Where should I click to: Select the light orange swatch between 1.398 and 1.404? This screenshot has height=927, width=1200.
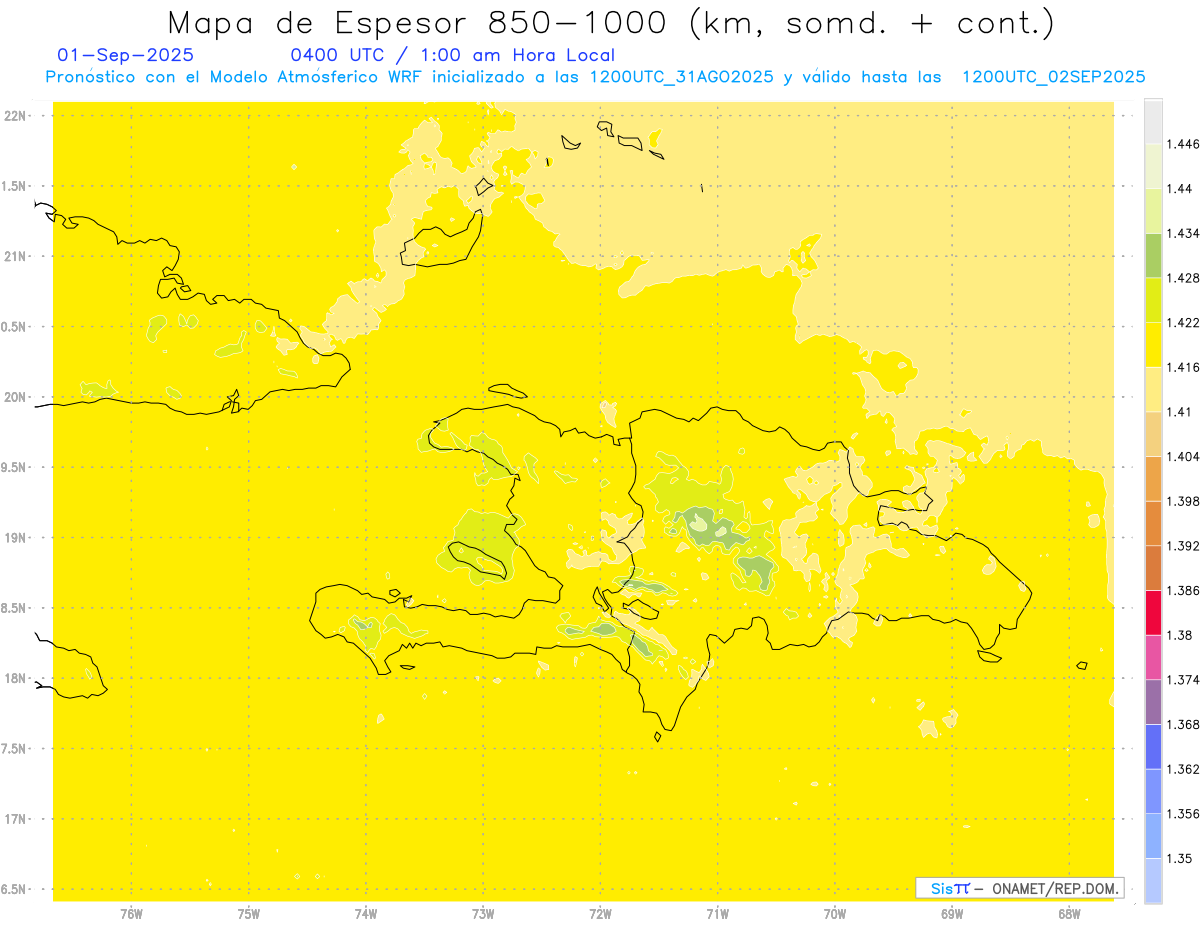tap(1153, 479)
